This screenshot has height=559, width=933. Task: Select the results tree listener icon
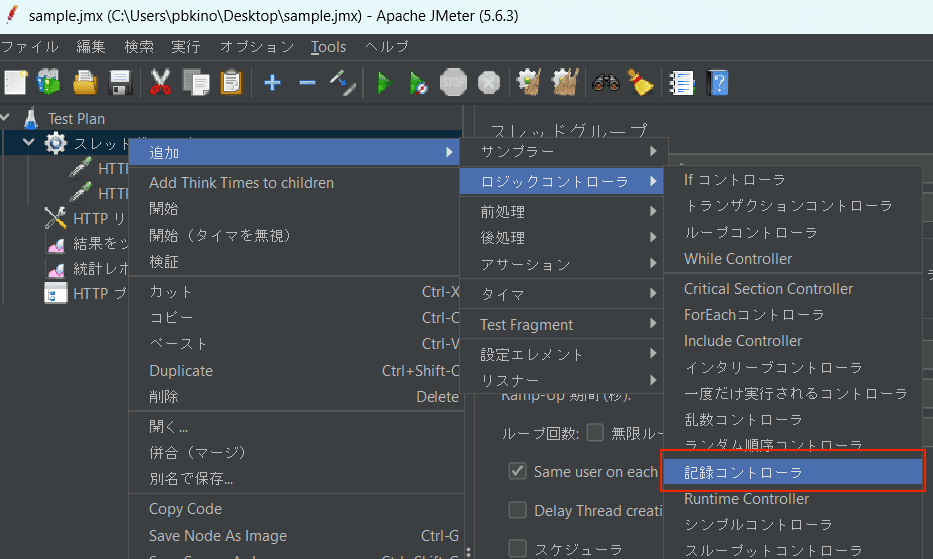tap(55, 243)
